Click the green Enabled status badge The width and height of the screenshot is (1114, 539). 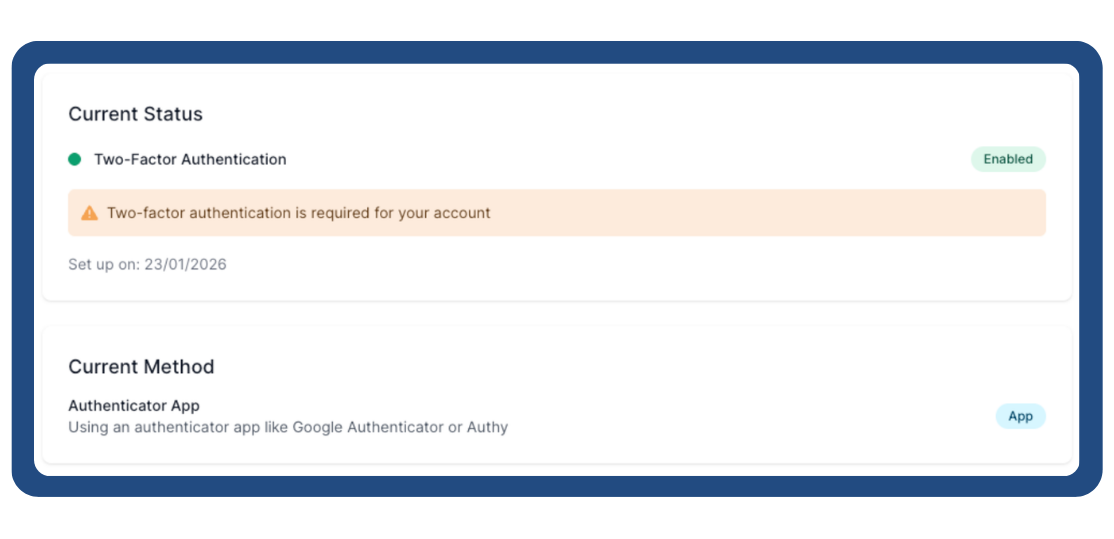(x=1008, y=159)
